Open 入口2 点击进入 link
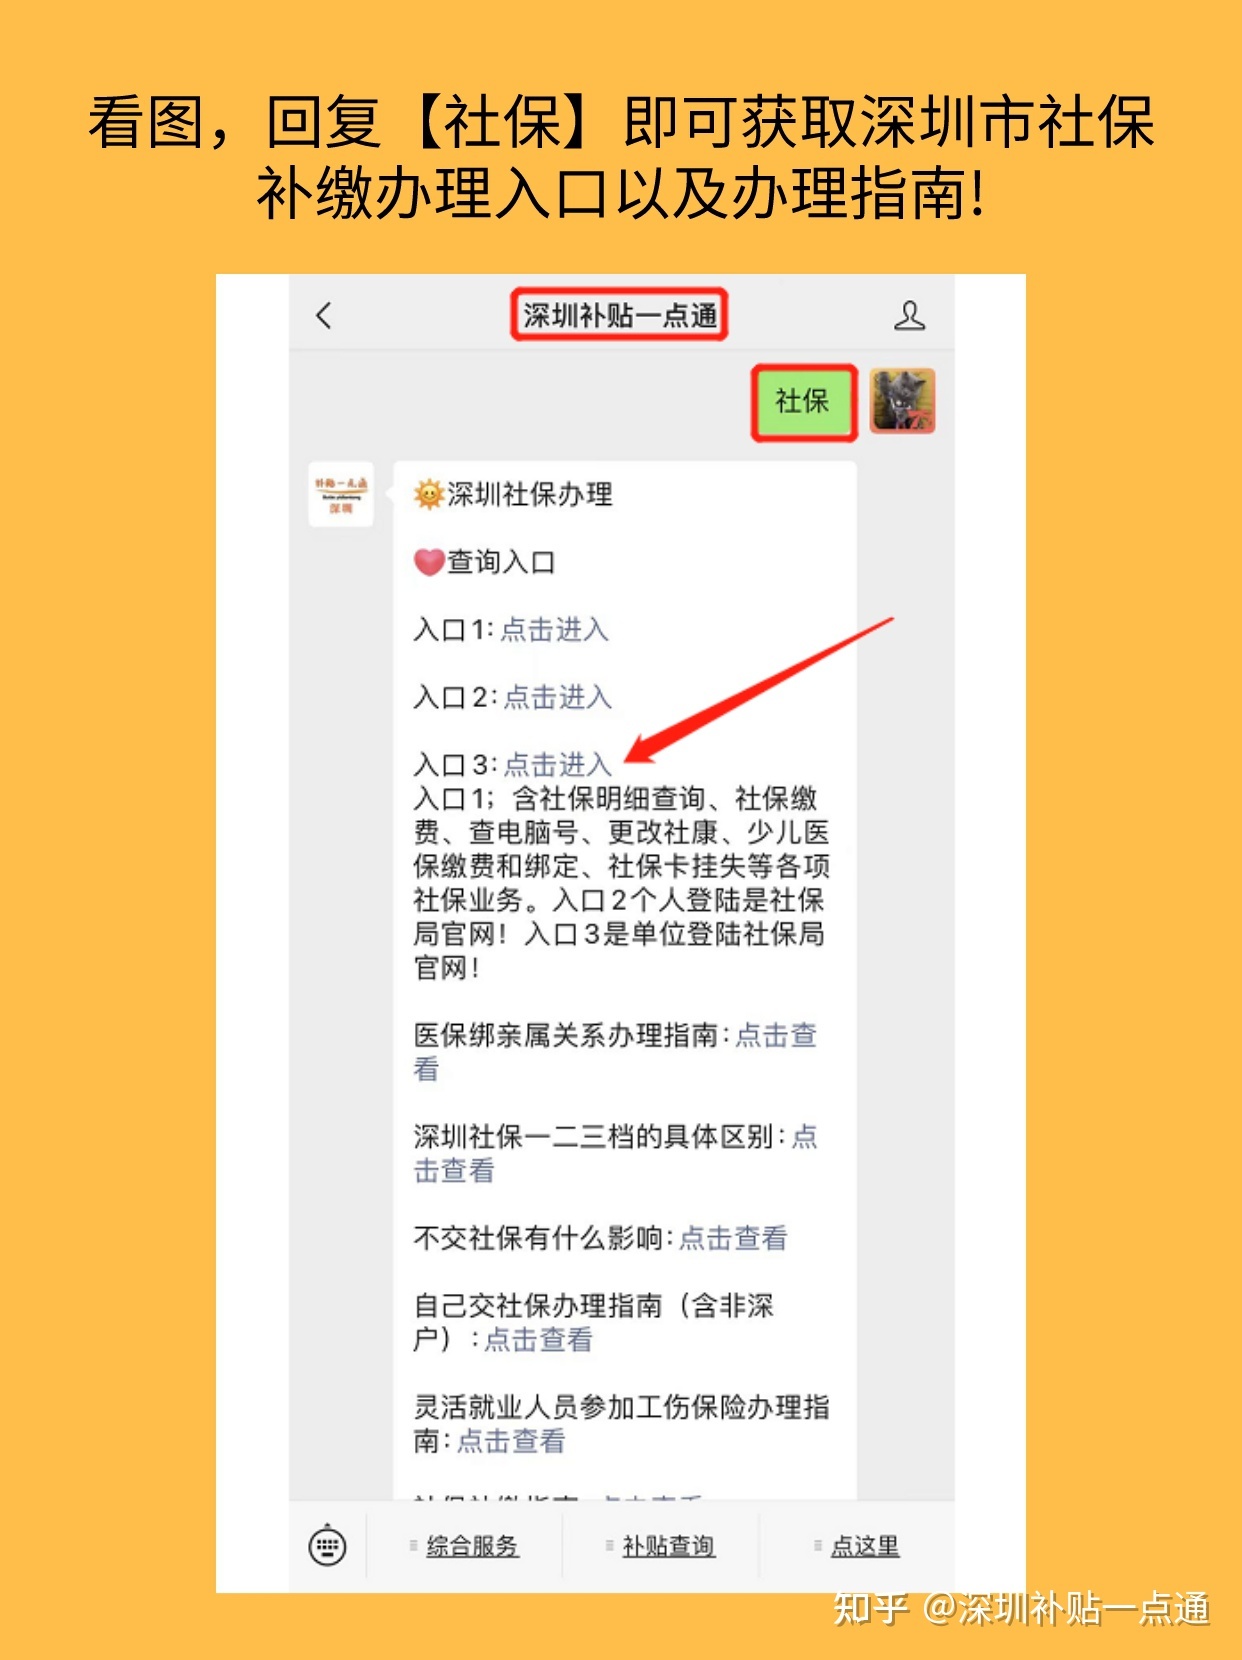 click(x=557, y=697)
